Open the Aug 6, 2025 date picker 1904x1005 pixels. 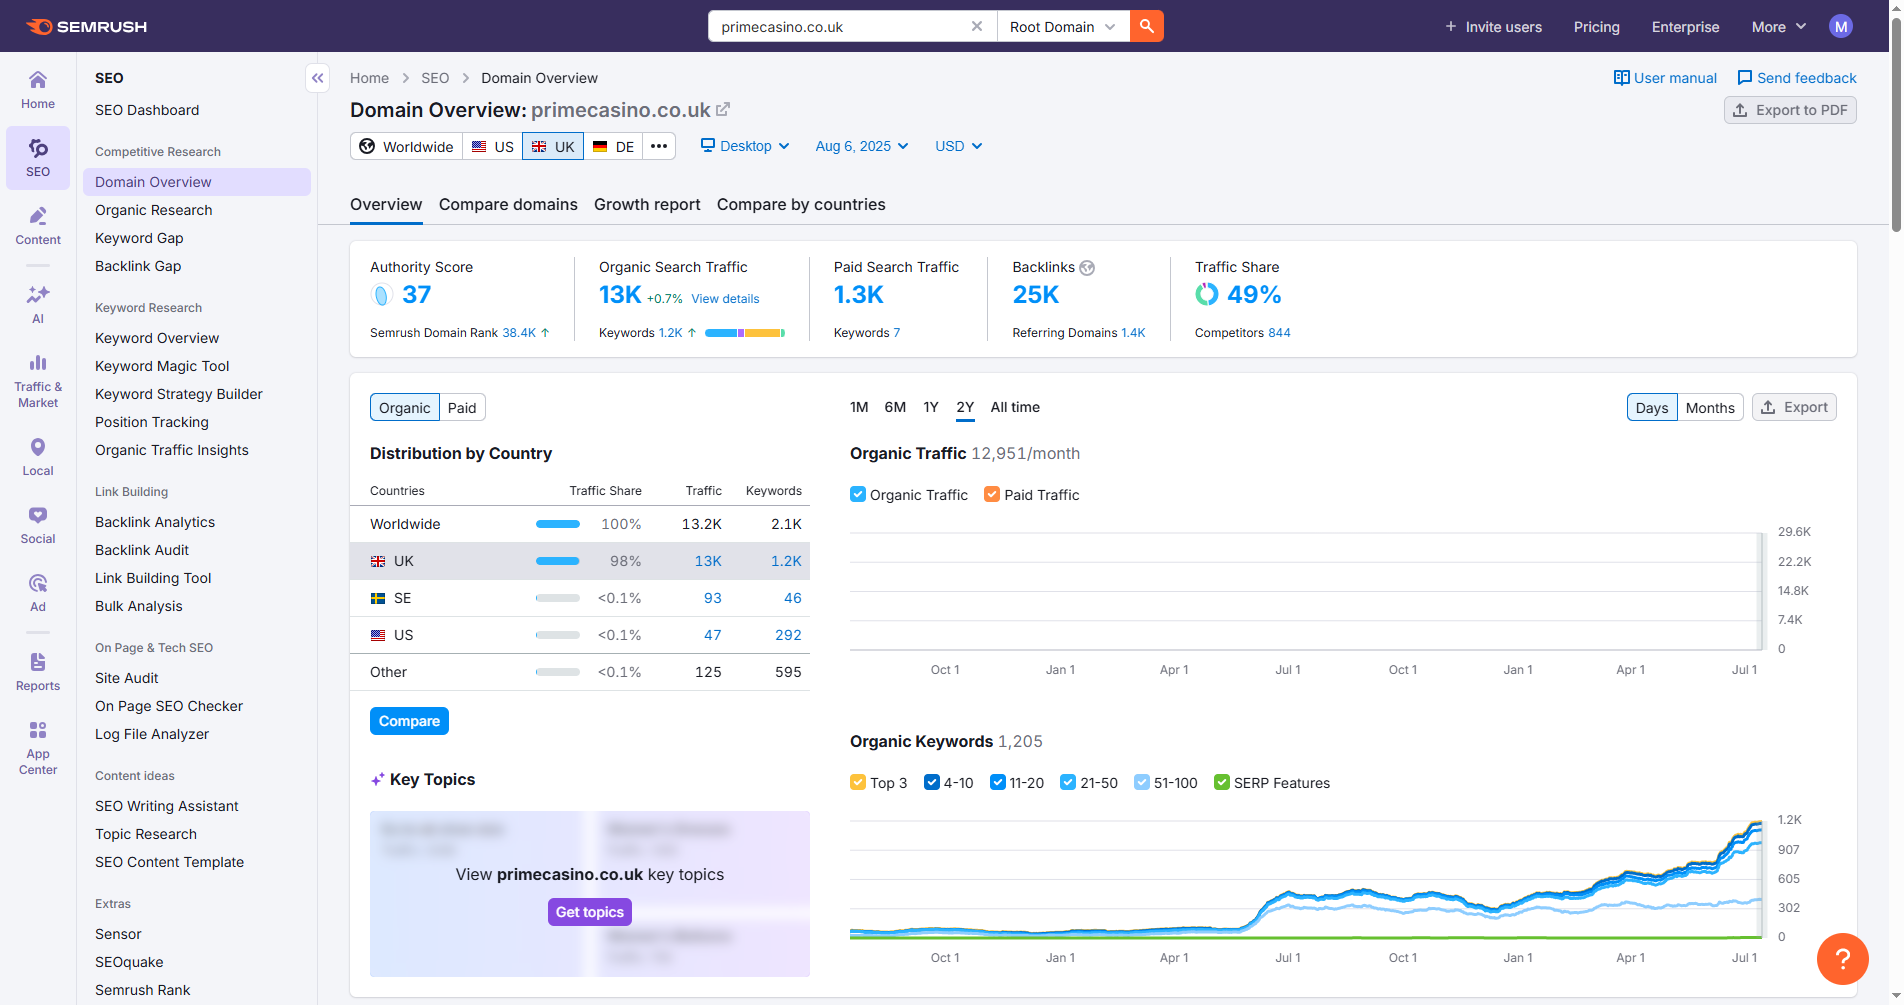(x=861, y=146)
